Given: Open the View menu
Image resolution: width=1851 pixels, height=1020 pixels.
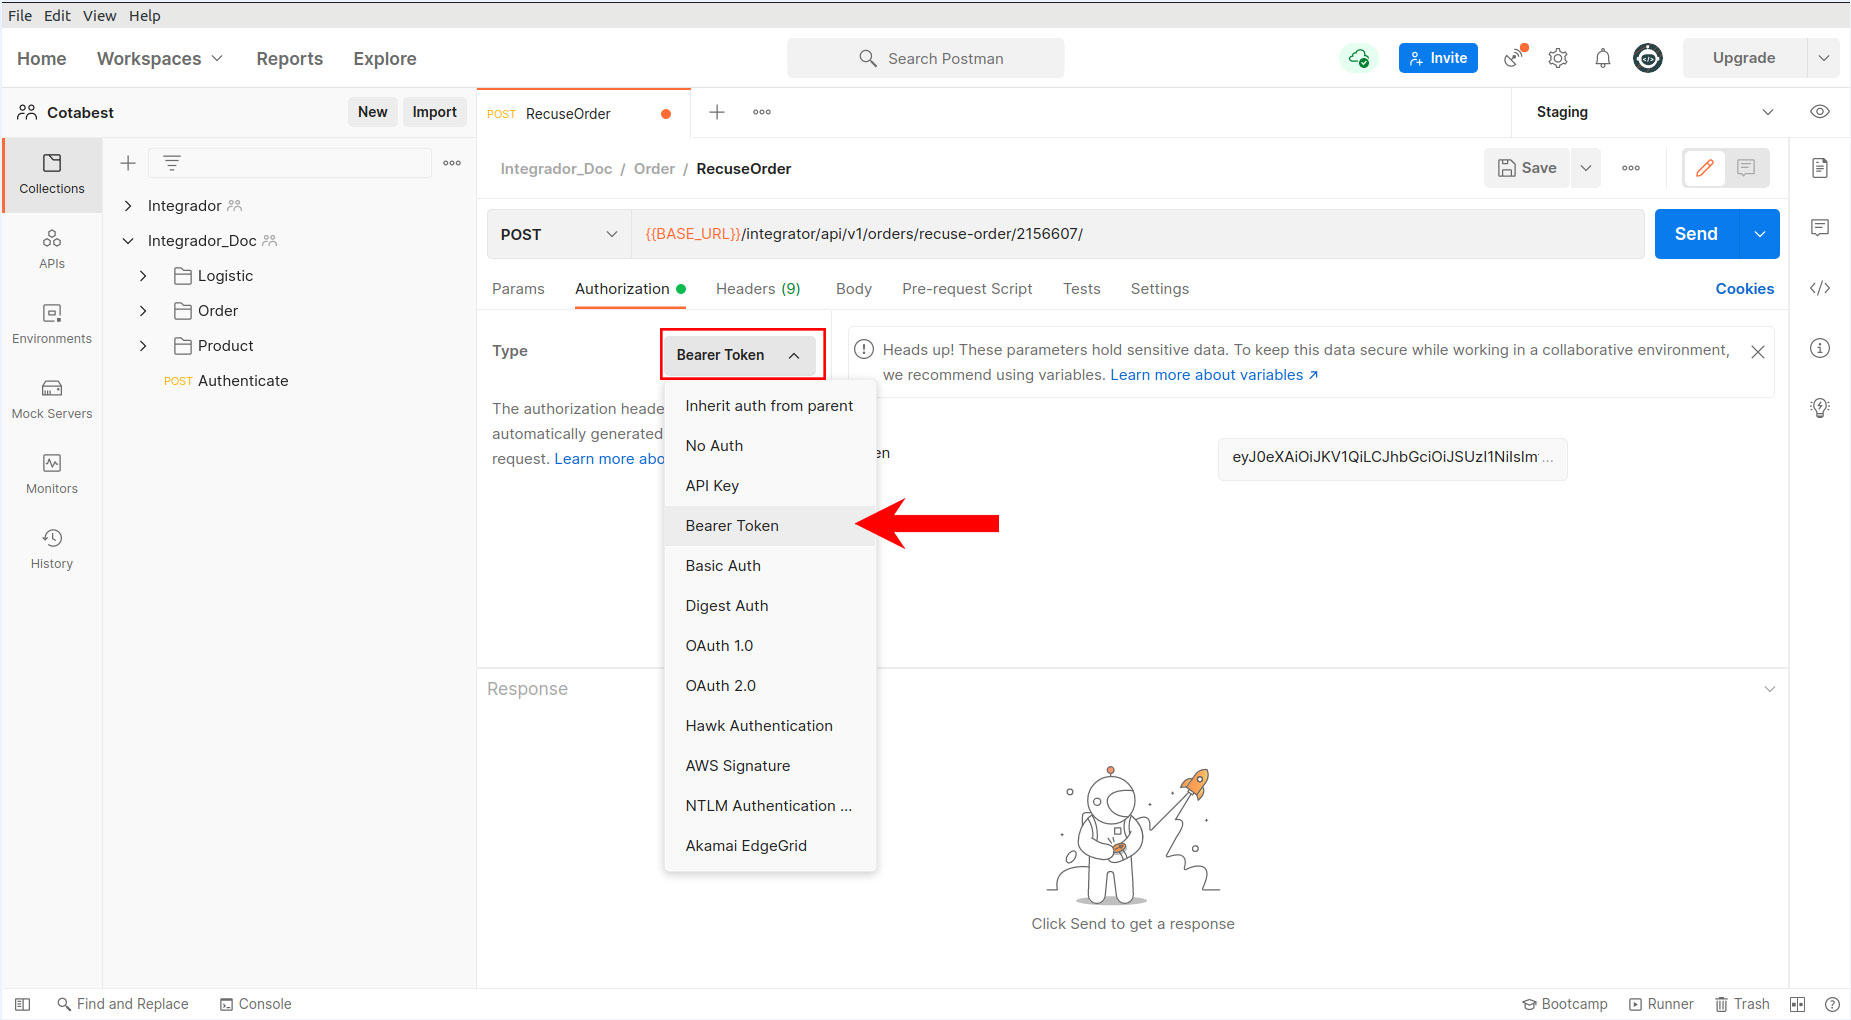Looking at the screenshot, I should pyautogui.click(x=99, y=15).
